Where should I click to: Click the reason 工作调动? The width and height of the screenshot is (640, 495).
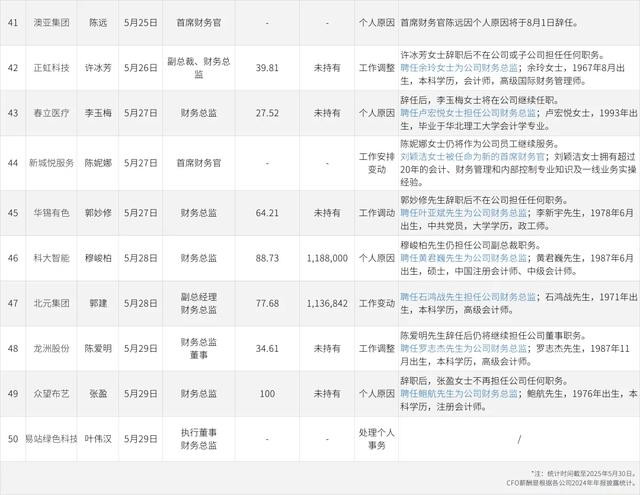pos(377,213)
